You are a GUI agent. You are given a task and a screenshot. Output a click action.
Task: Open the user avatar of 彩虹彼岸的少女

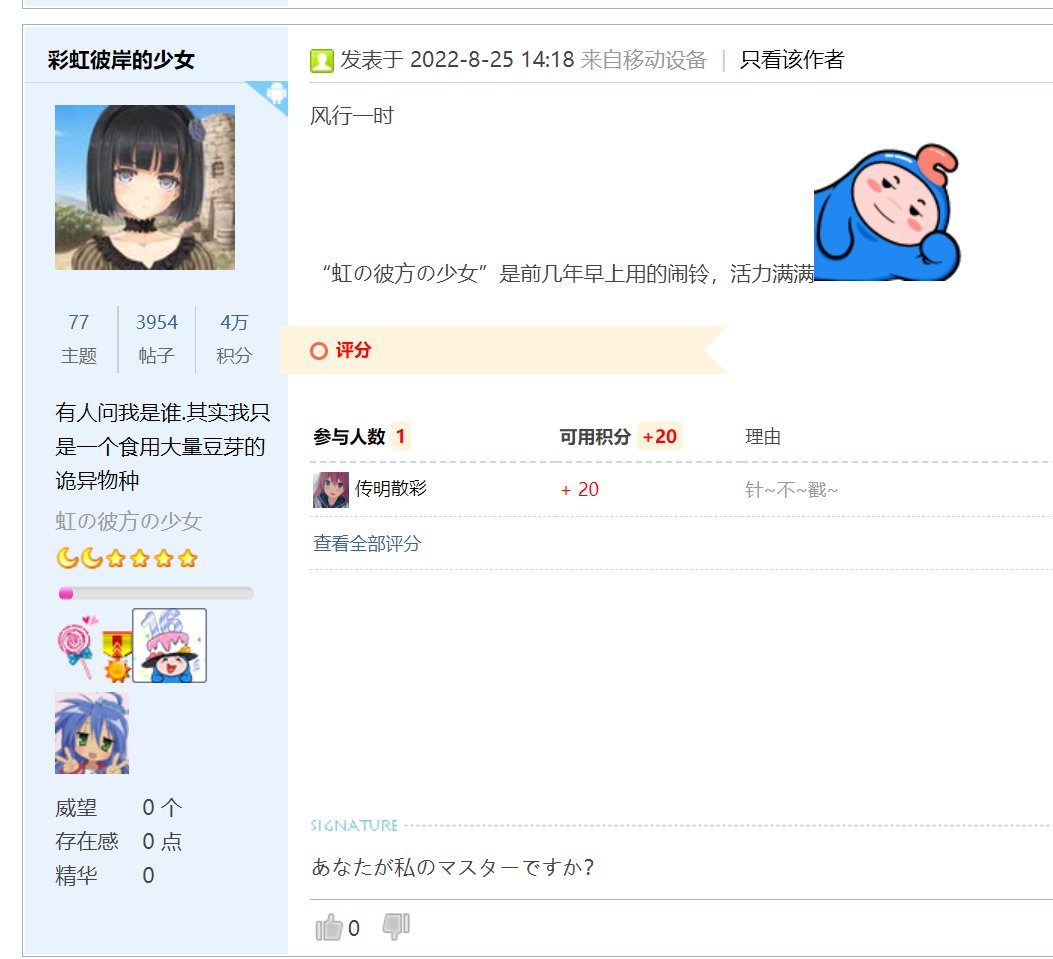click(x=145, y=187)
